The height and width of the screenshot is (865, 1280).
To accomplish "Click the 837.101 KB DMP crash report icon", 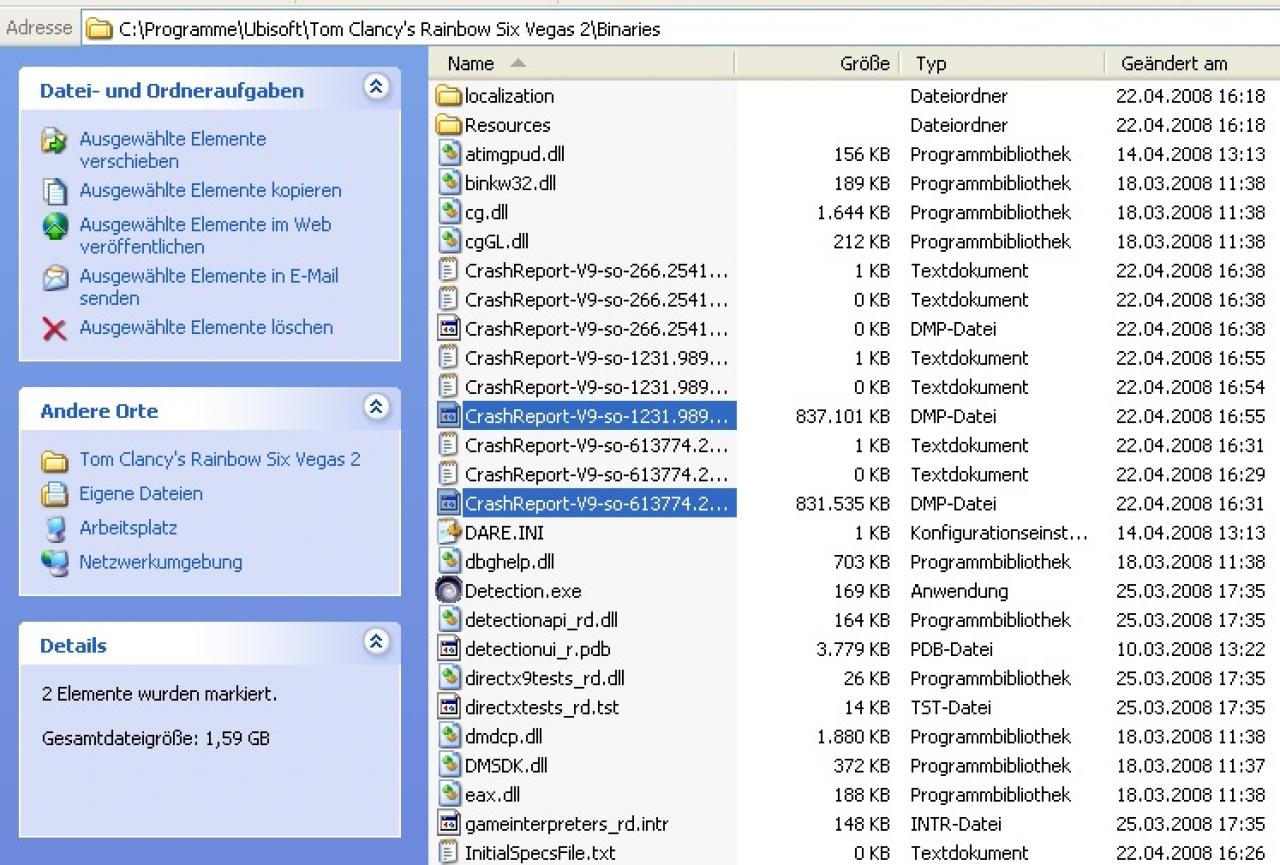I will click(x=449, y=416).
